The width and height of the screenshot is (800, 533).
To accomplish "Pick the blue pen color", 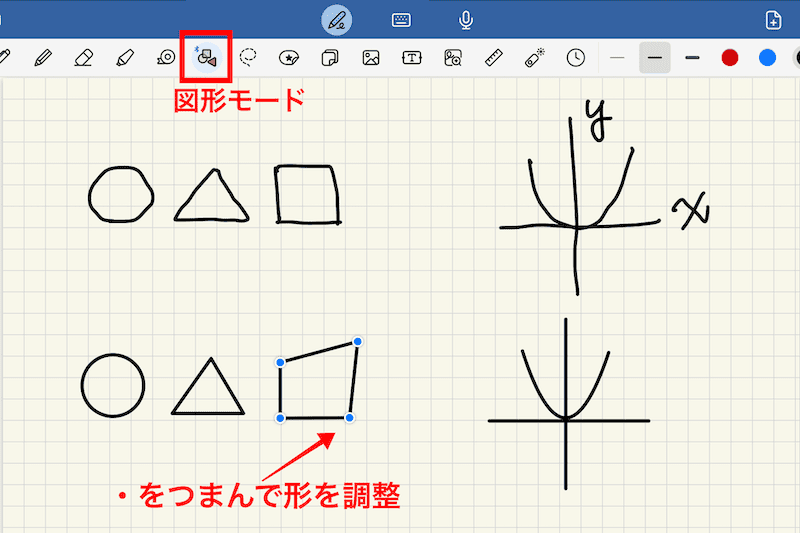I will (767, 58).
